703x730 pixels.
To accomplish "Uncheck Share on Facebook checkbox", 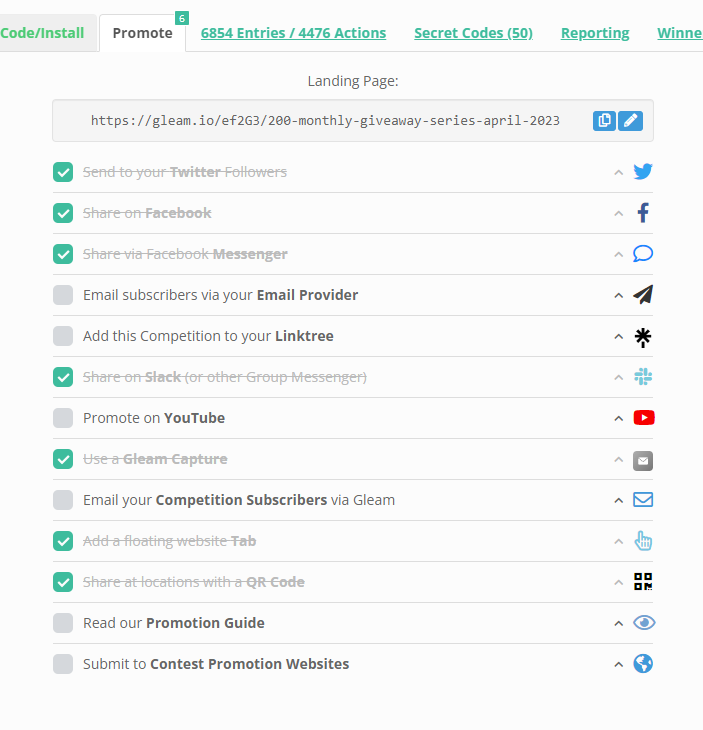I will point(63,213).
